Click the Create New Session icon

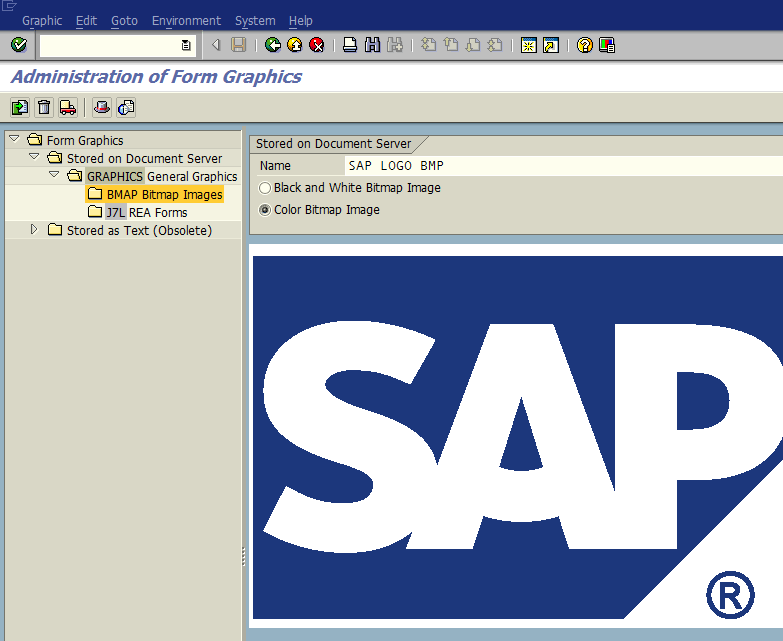[x=528, y=45]
